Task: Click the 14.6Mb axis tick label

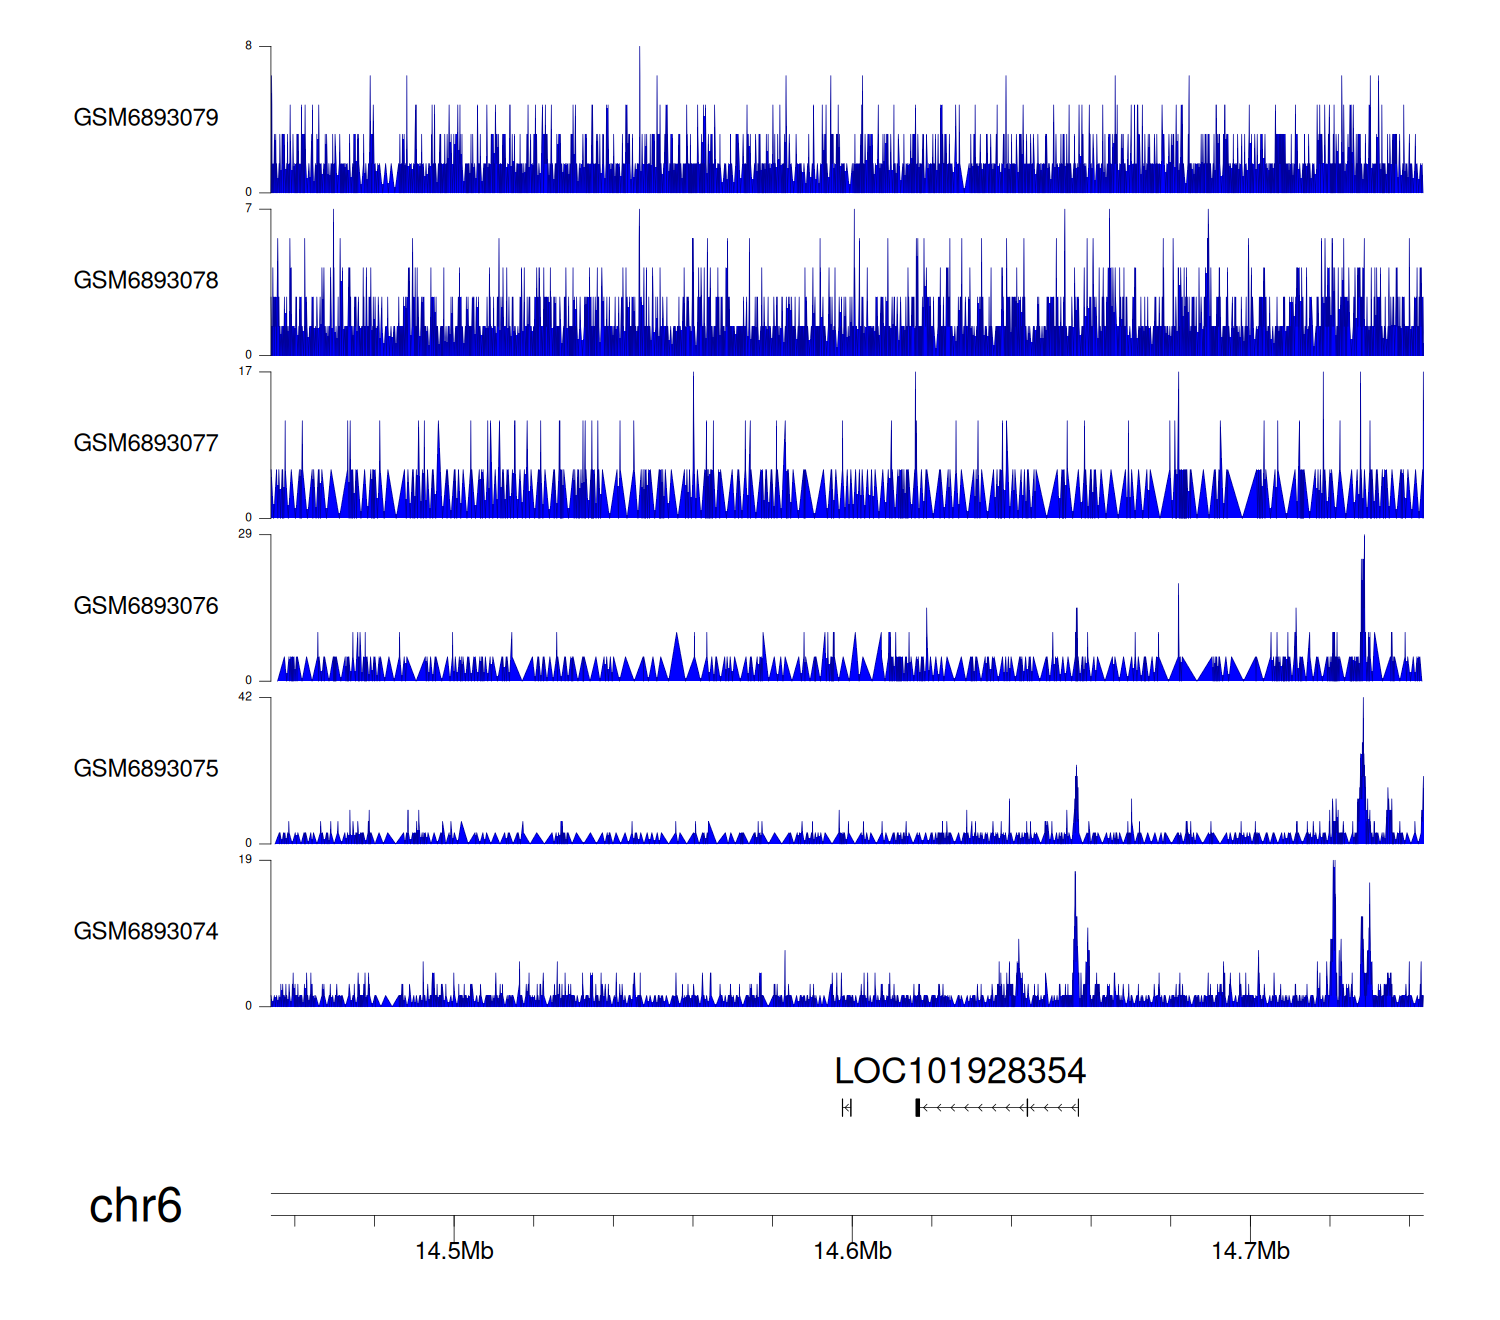Action: pos(852,1251)
